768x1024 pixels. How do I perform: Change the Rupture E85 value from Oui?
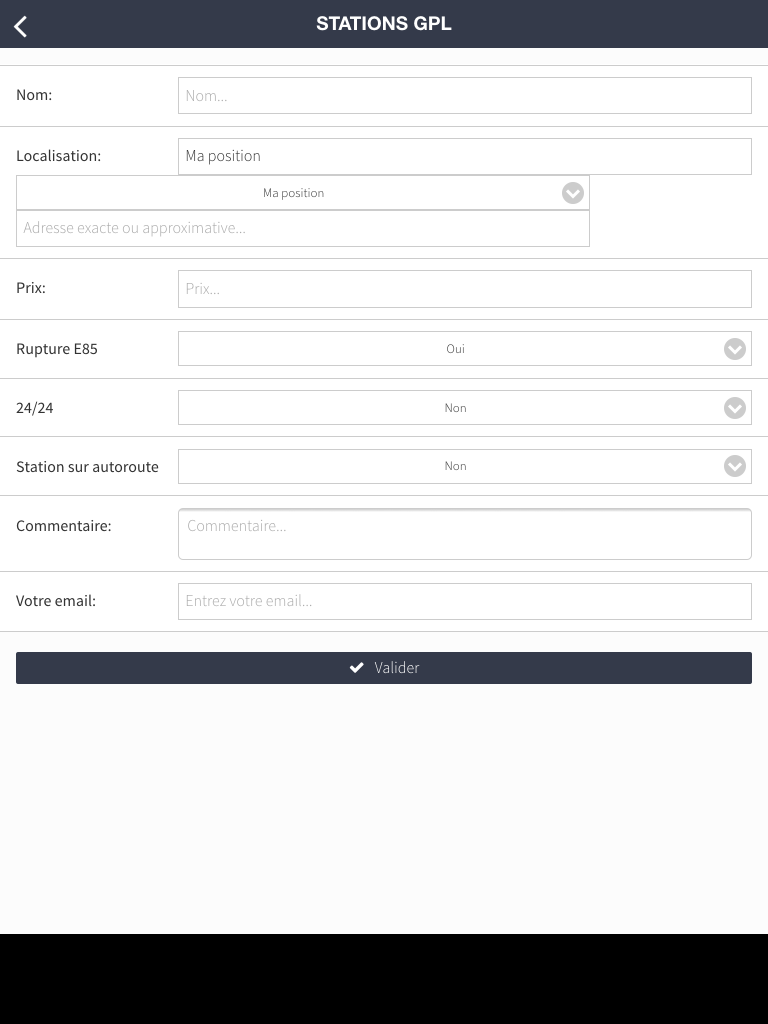[x=465, y=349]
